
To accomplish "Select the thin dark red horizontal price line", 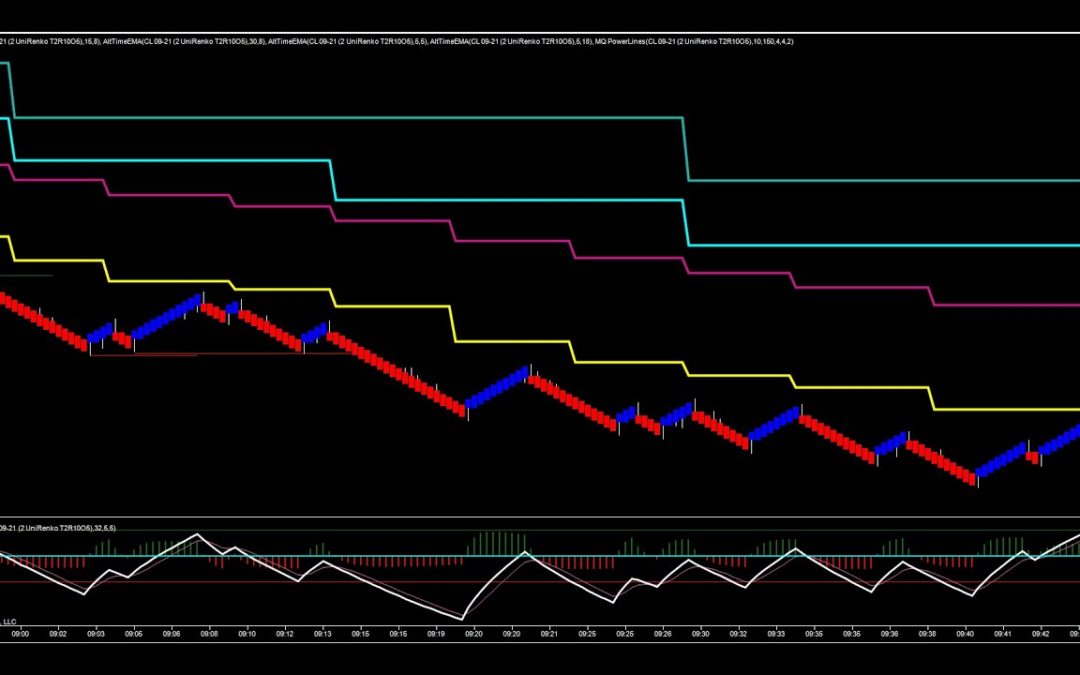I will tap(150, 354).
